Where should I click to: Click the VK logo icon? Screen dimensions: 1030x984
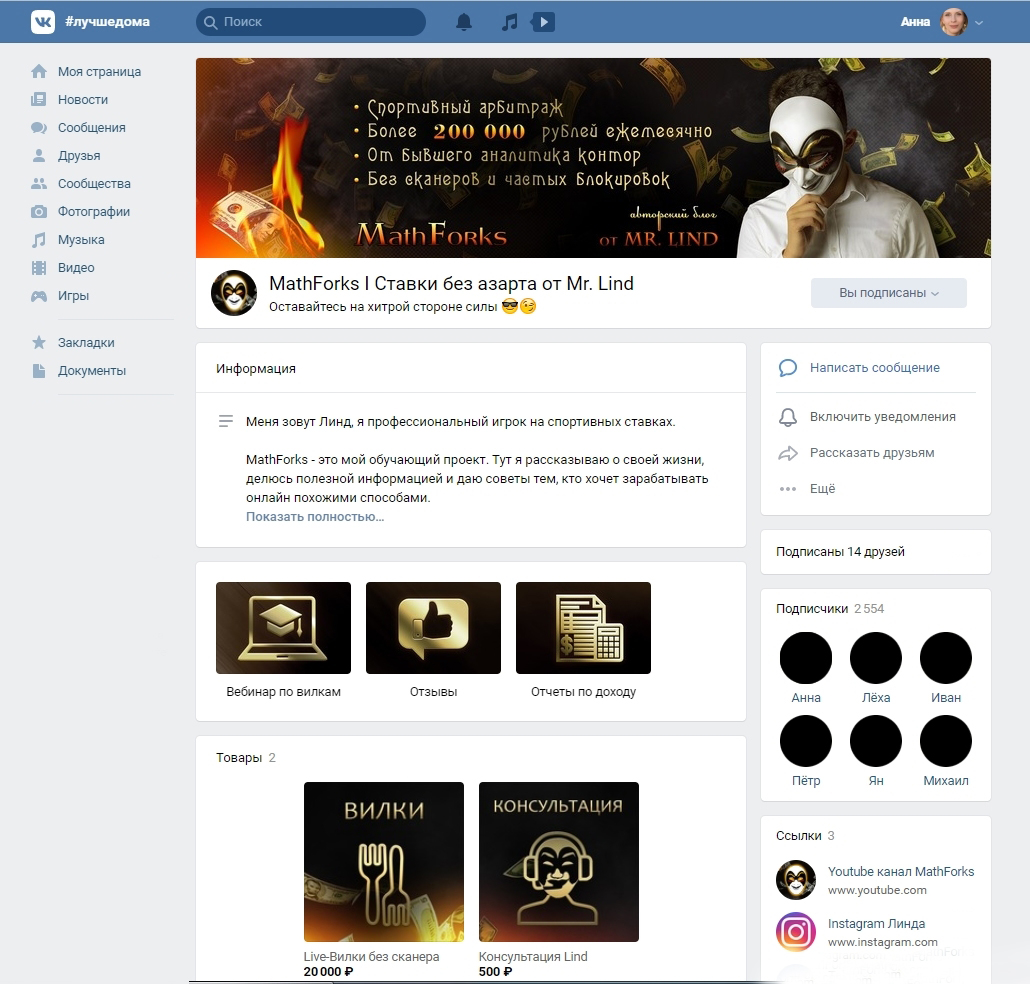(x=43, y=22)
